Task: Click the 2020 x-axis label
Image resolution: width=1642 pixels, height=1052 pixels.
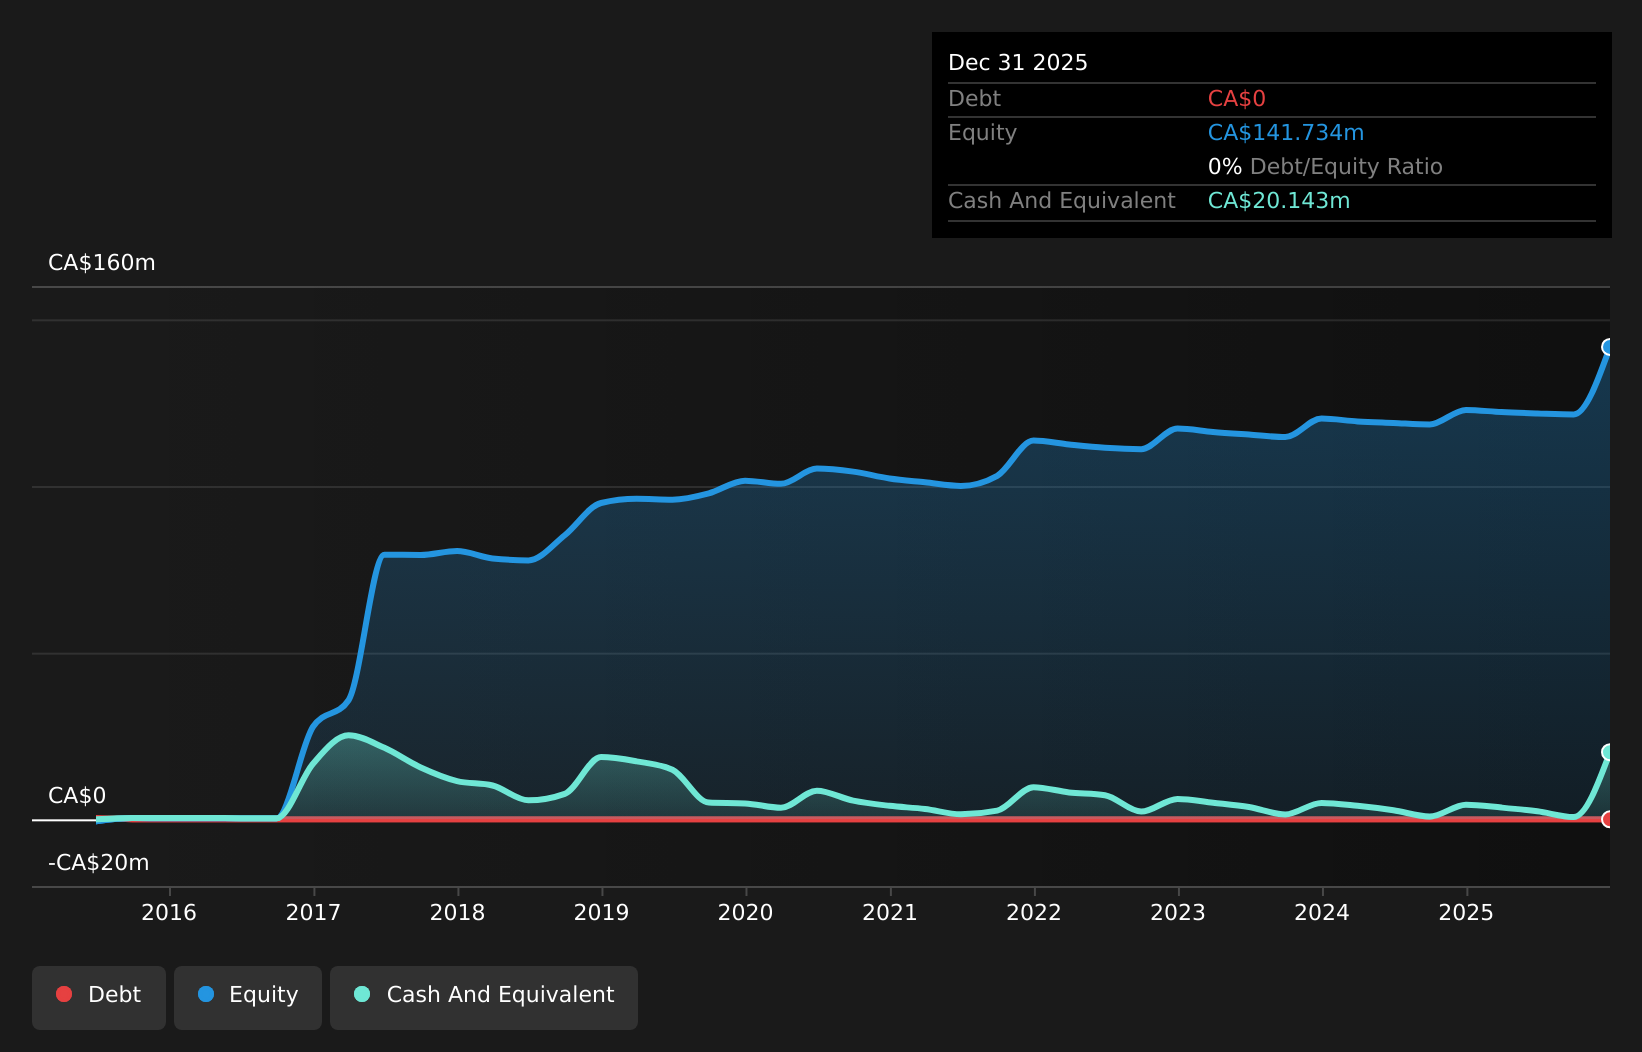Action: pos(745,912)
